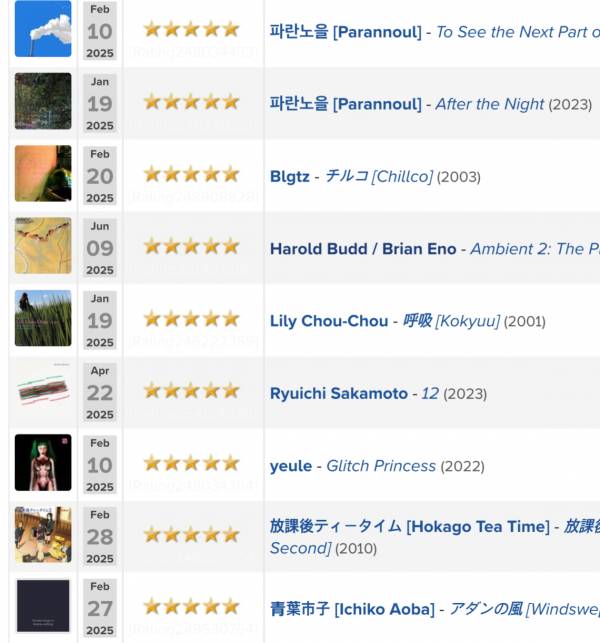Visit the yeule artist page
Viewport: 600px width, 643px height.
coord(291,466)
